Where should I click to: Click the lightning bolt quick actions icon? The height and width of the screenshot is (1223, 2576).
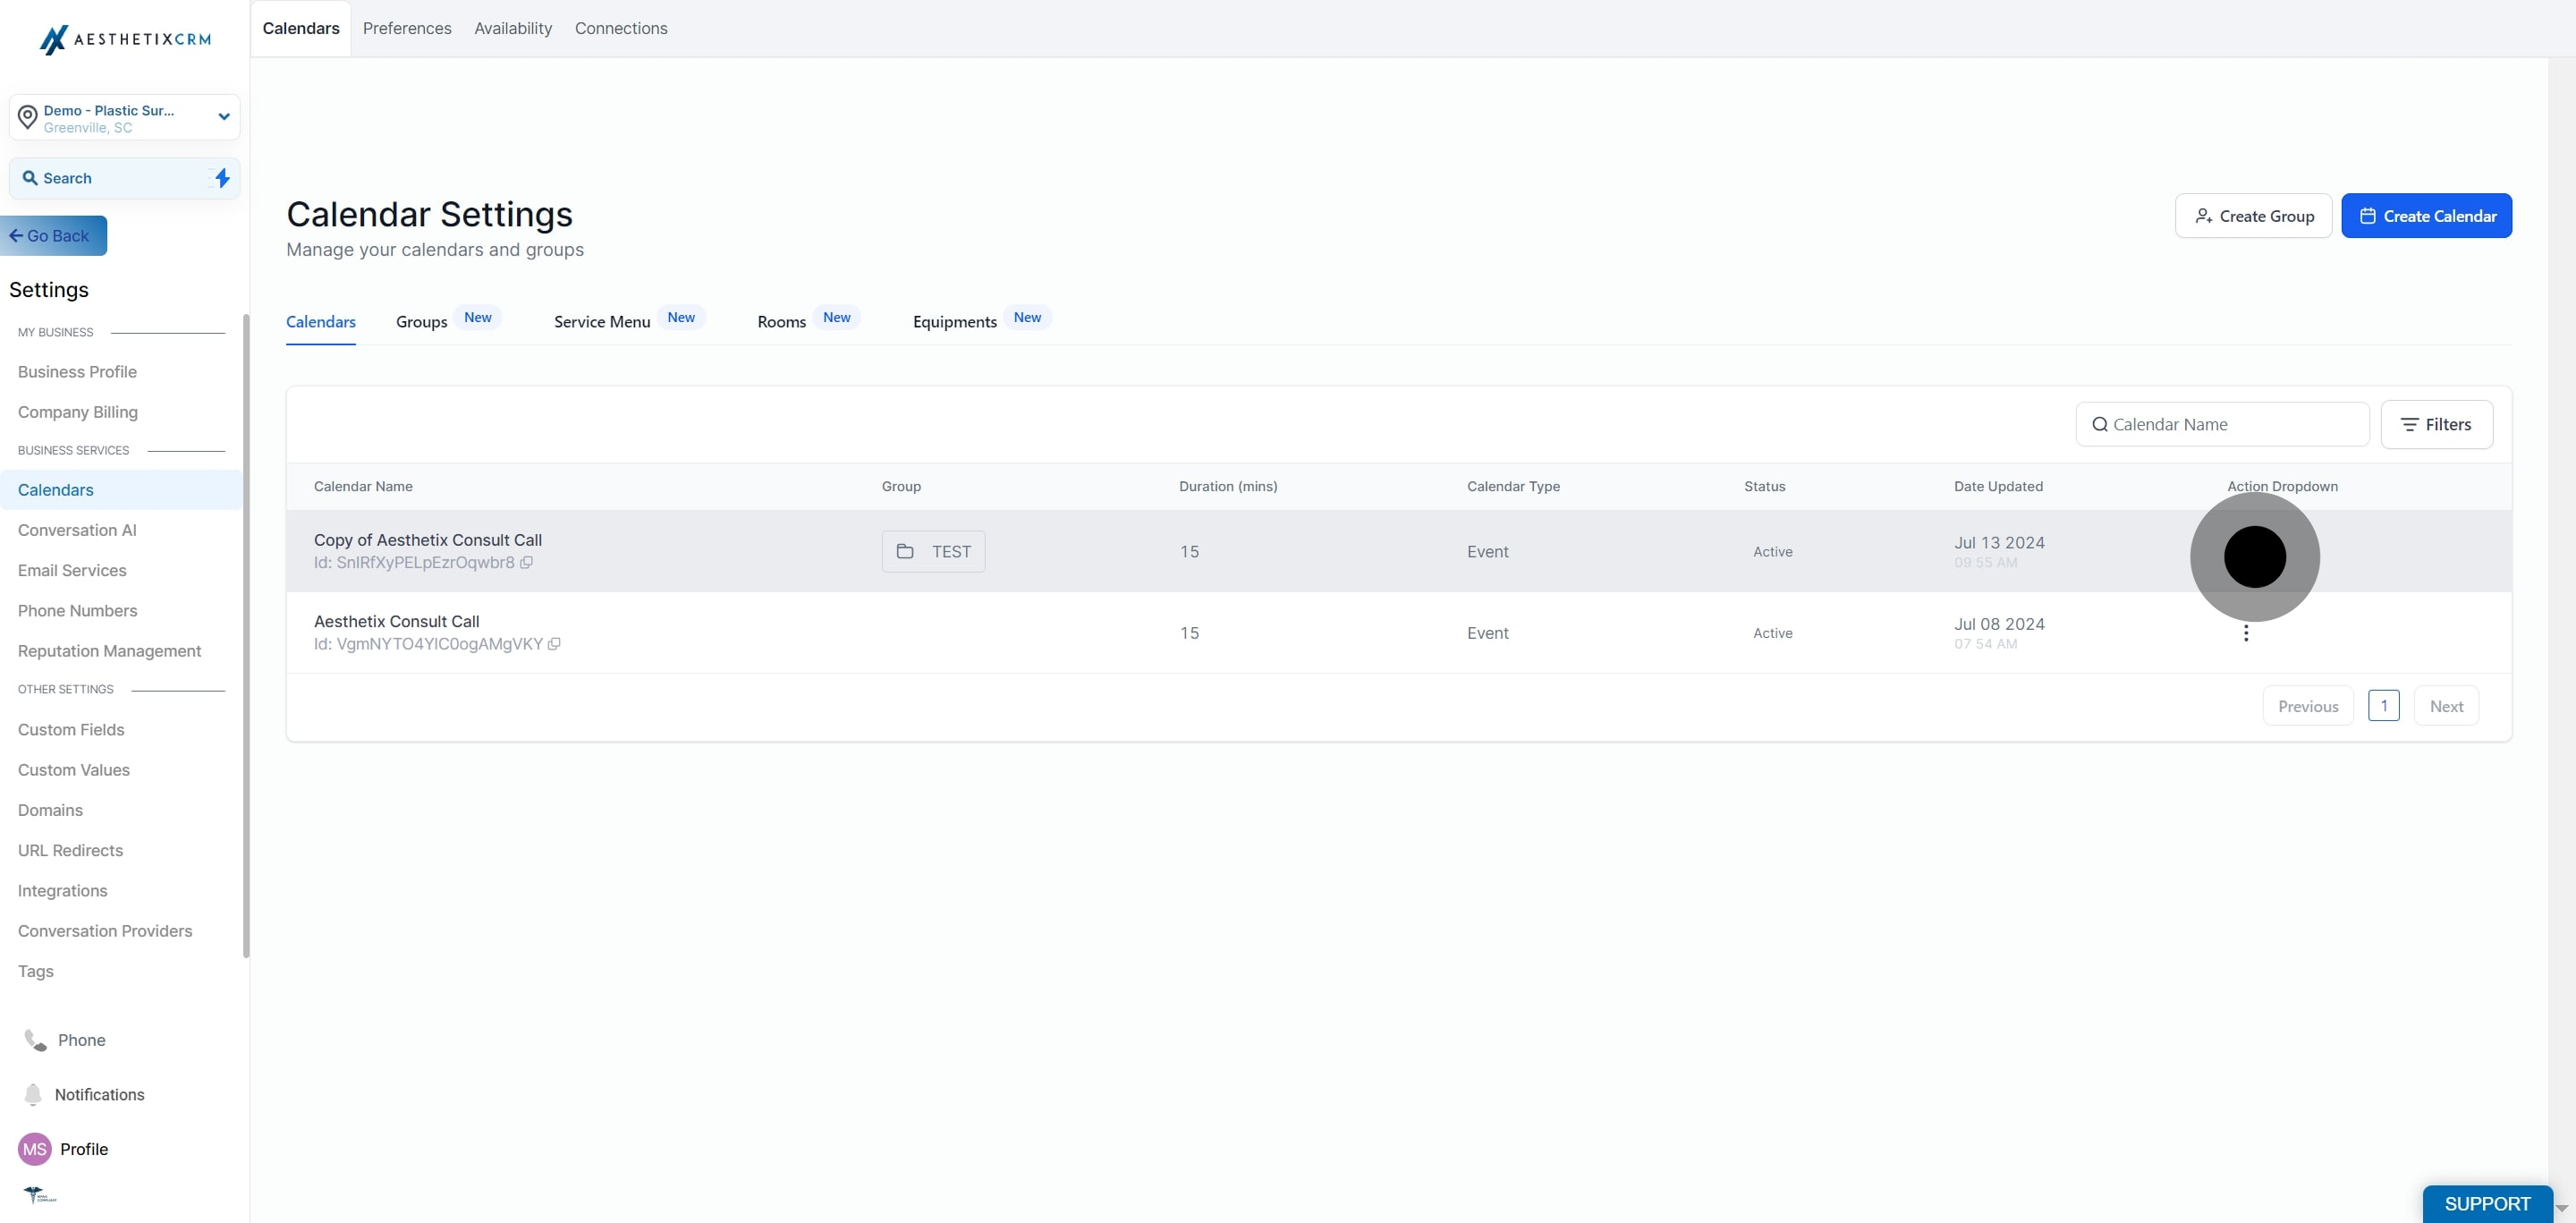pos(222,178)
